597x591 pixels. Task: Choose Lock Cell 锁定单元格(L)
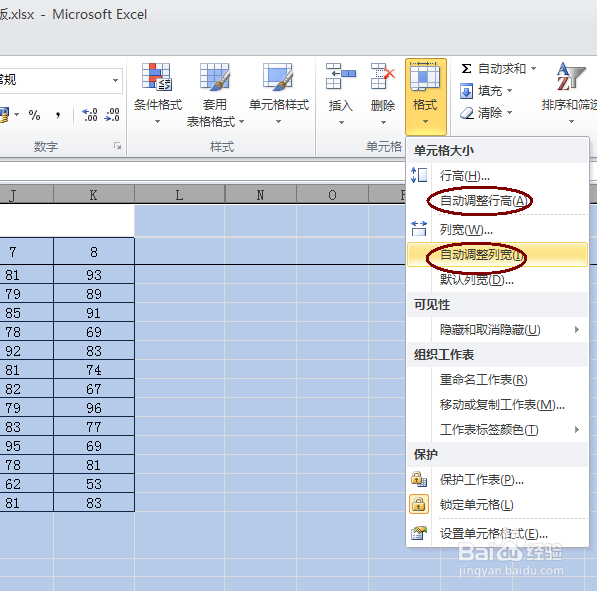tap(497, 505)
